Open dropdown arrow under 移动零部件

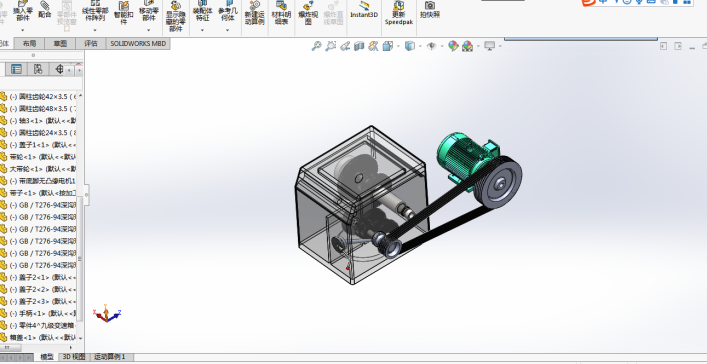tap(149, 30)
